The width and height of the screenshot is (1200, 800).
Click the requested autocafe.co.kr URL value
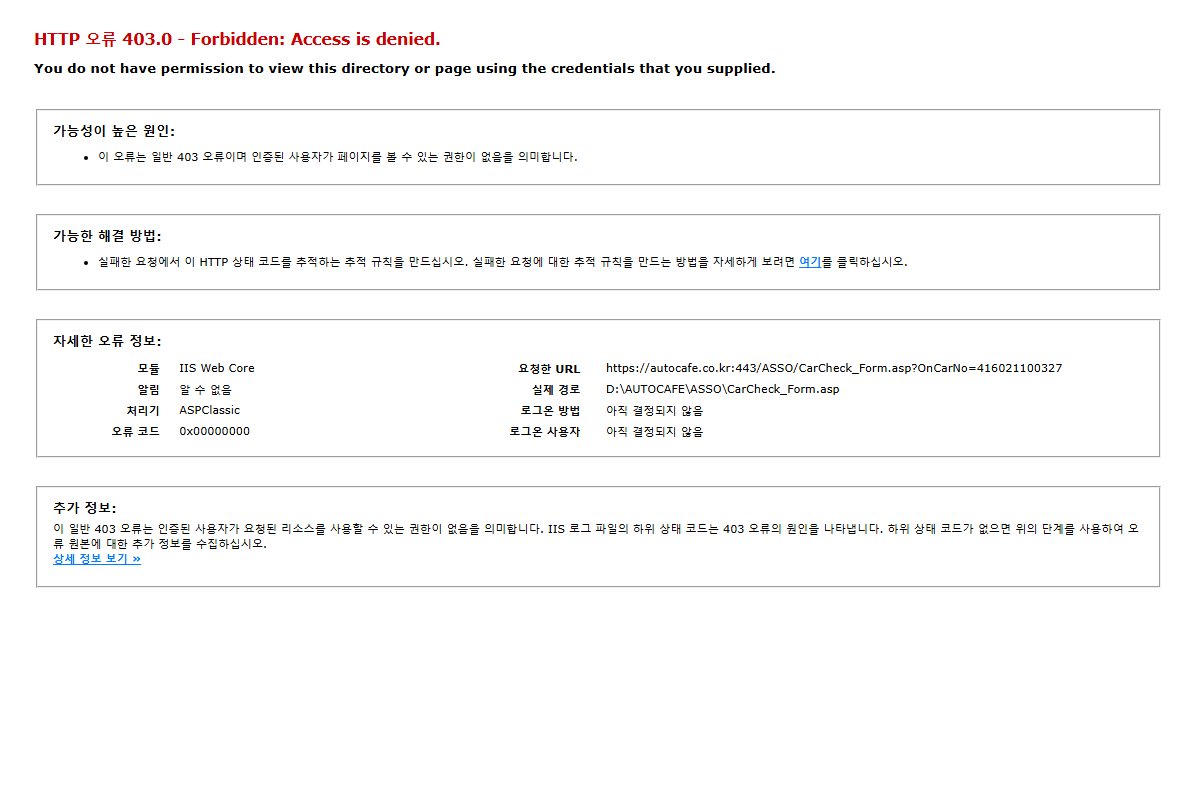(834, 368)
